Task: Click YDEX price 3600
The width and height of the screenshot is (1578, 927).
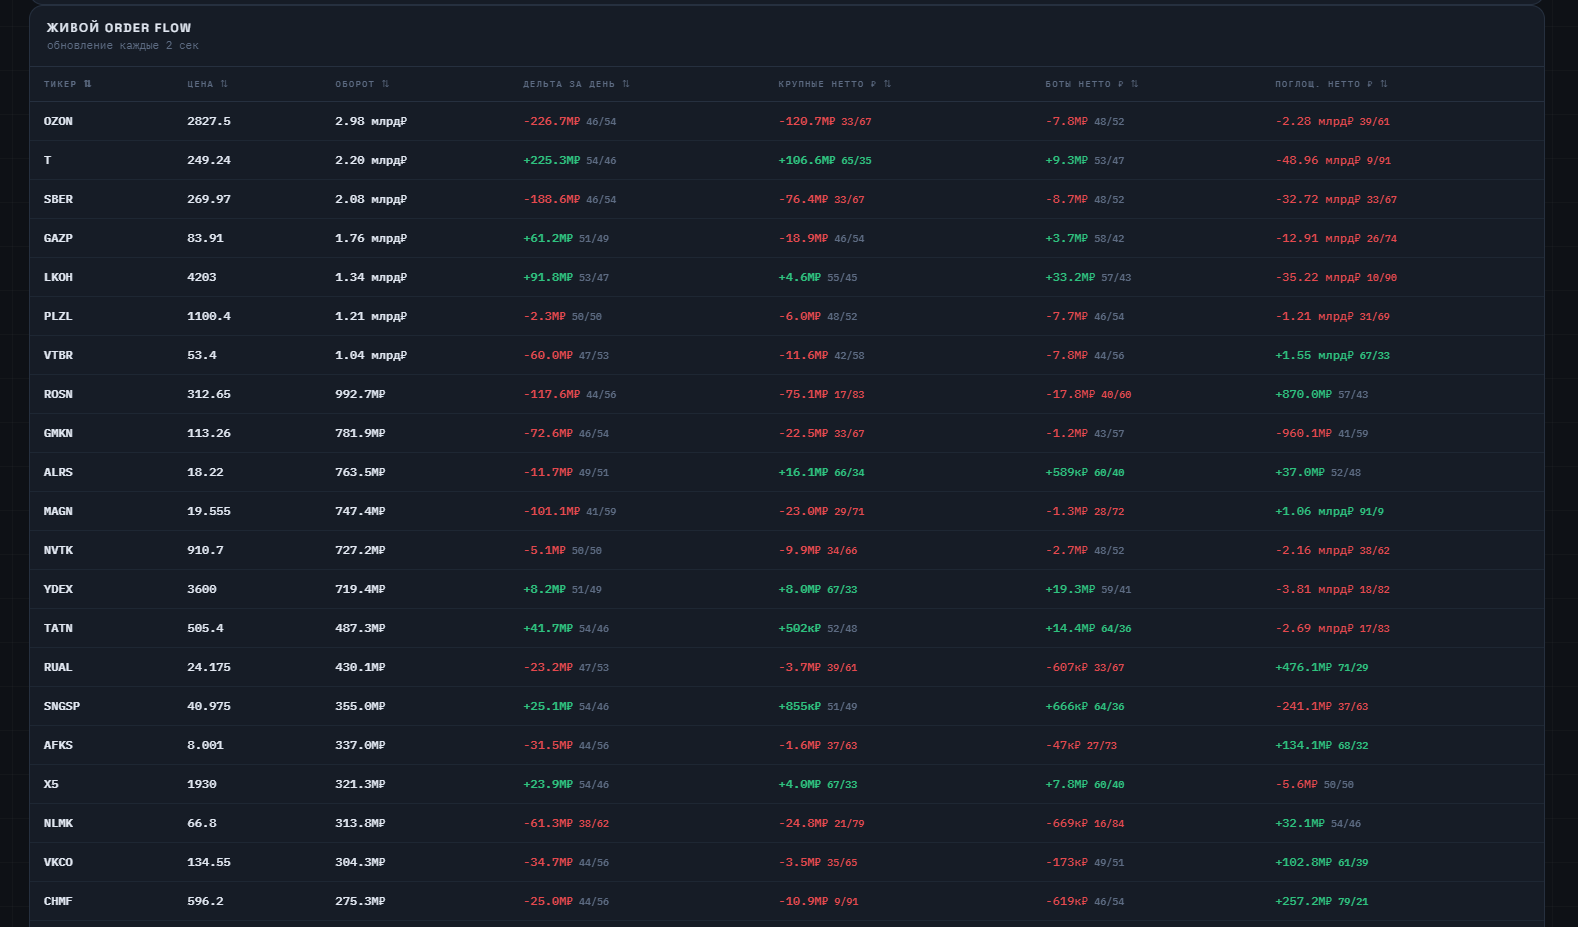Action: [x=202, y=589]
